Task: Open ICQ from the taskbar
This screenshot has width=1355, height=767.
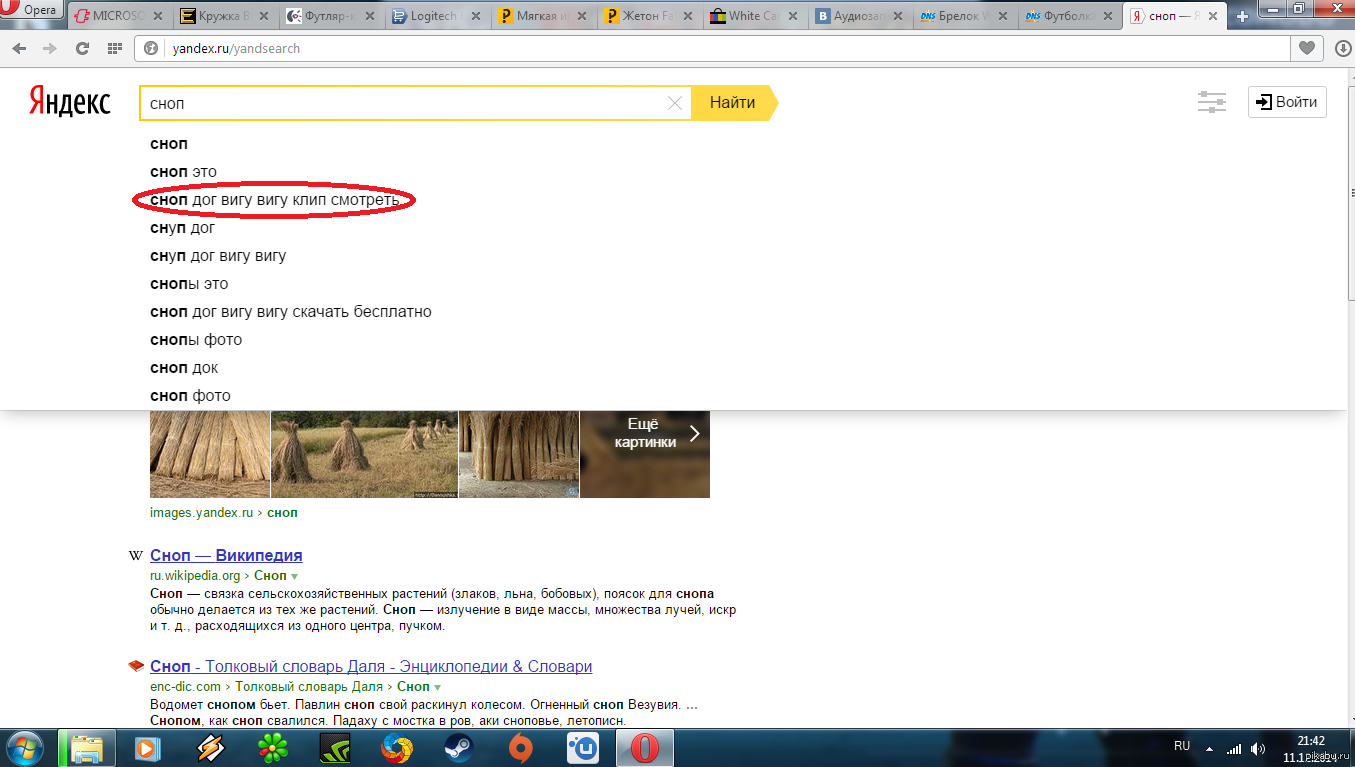Action: [x=273, y=747]
